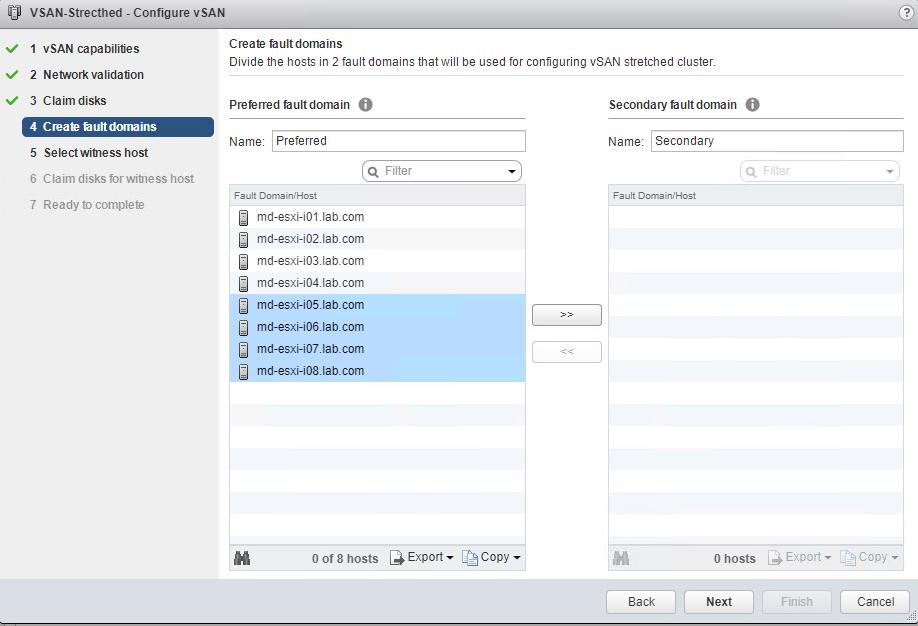918x626 pixels.
Task: Click the Preferred fault domain Name field
Action: pos(399,141)
